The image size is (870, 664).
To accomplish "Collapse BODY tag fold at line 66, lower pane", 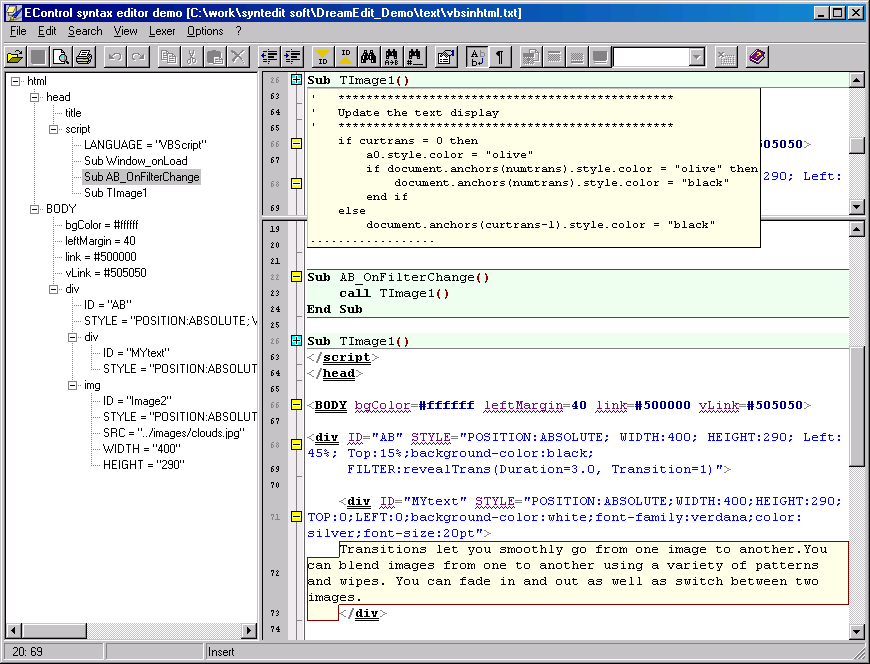I will (x=296, y=405).
